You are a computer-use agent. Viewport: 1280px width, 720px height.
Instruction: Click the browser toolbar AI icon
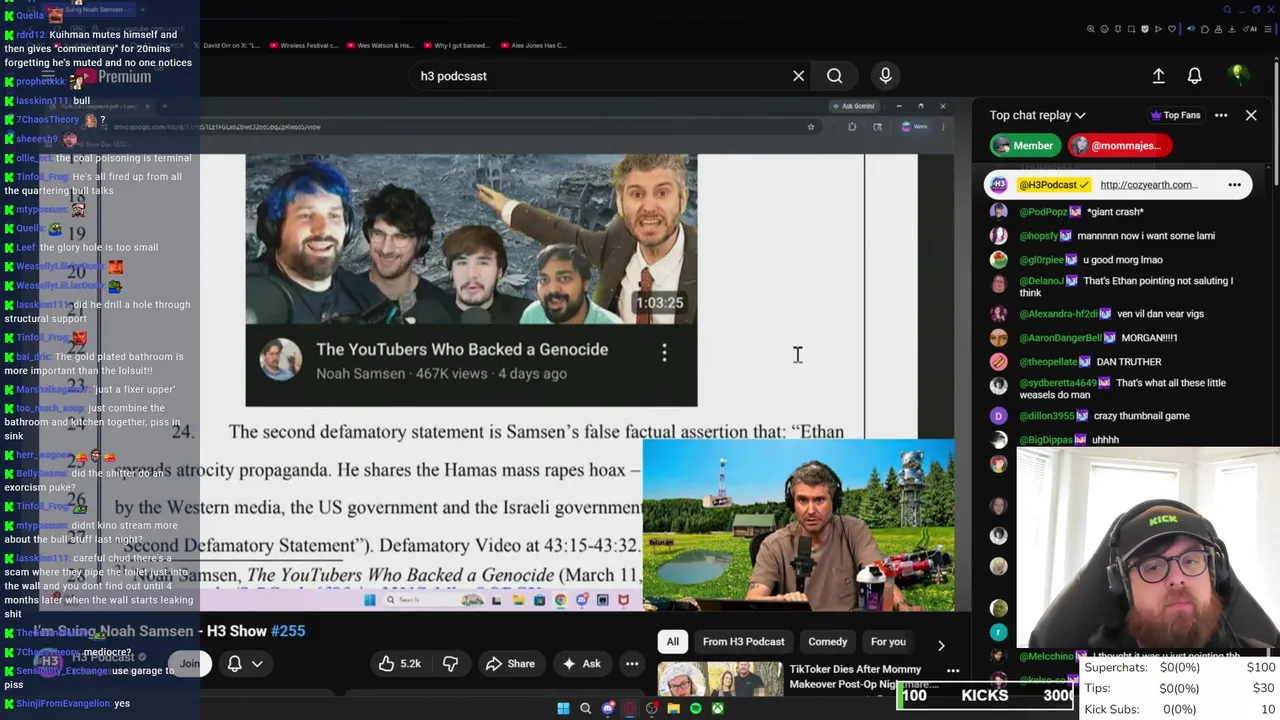click(1250, 29)
